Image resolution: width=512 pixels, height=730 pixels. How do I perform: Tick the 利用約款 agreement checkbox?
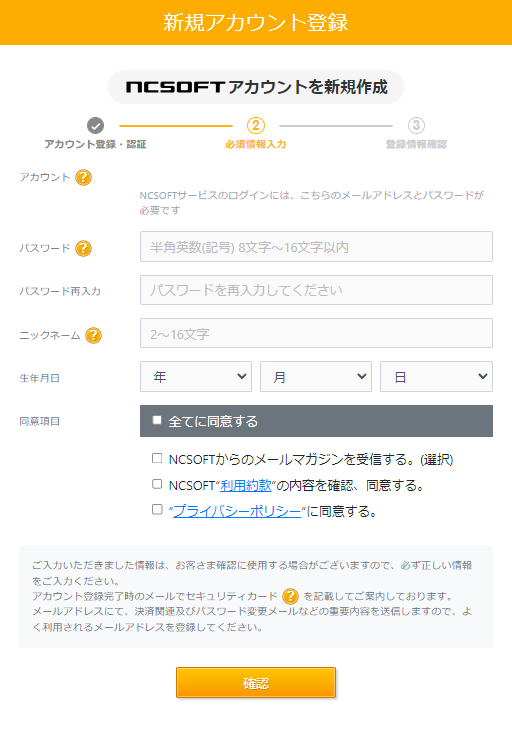pos(157,484)
